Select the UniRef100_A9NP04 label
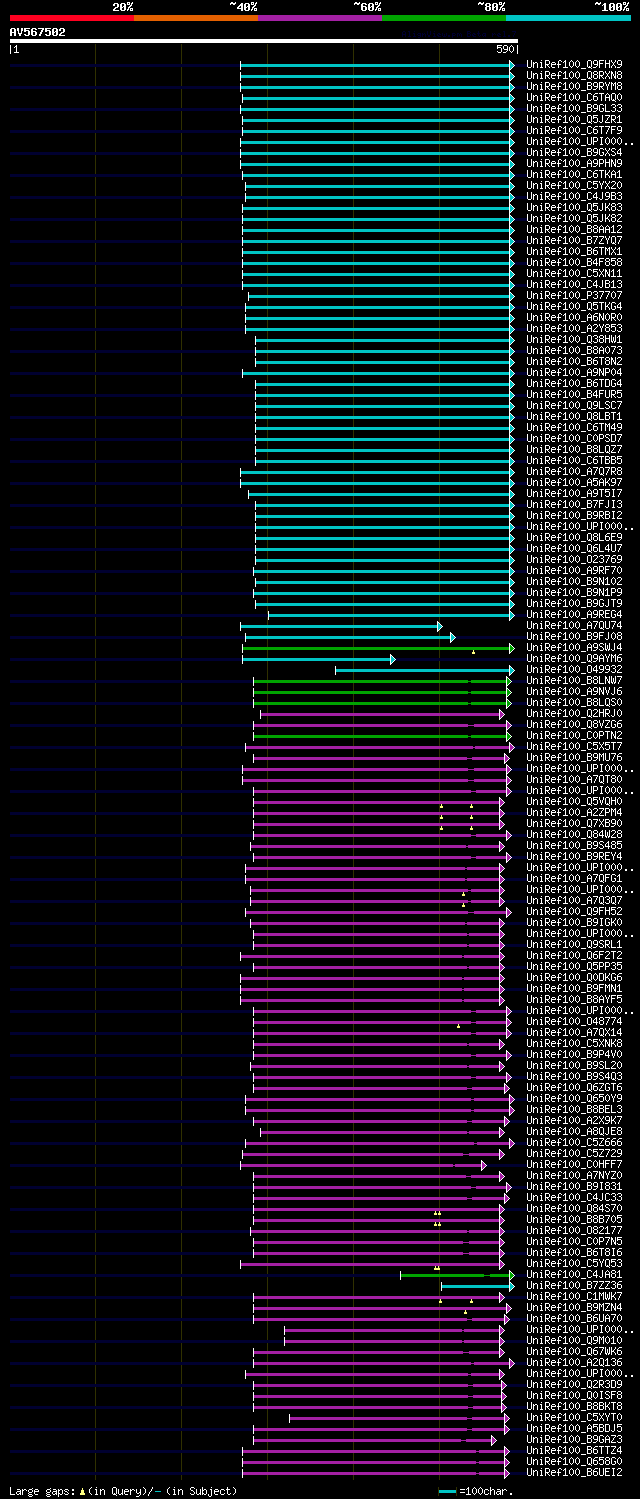This screenshot has height=1499, width=640. click(574, 372)
